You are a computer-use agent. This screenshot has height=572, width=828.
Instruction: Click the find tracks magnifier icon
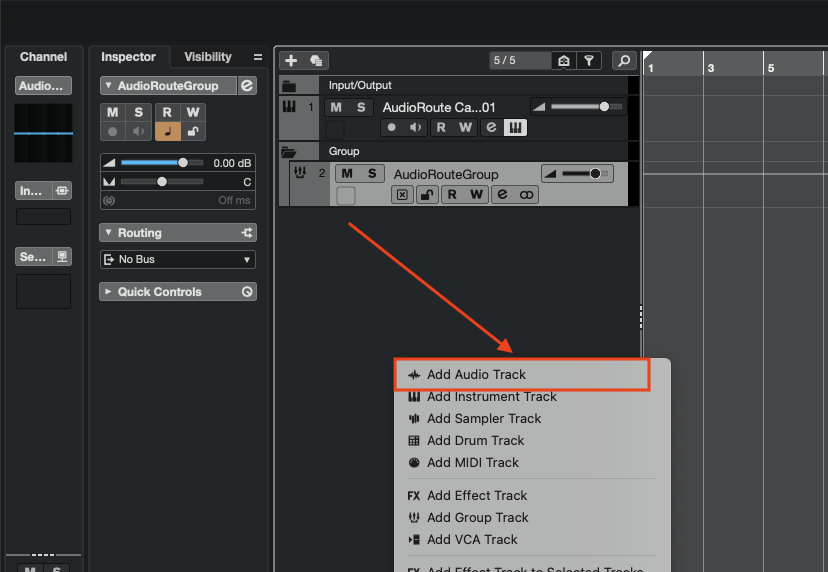tap(624, 61)
